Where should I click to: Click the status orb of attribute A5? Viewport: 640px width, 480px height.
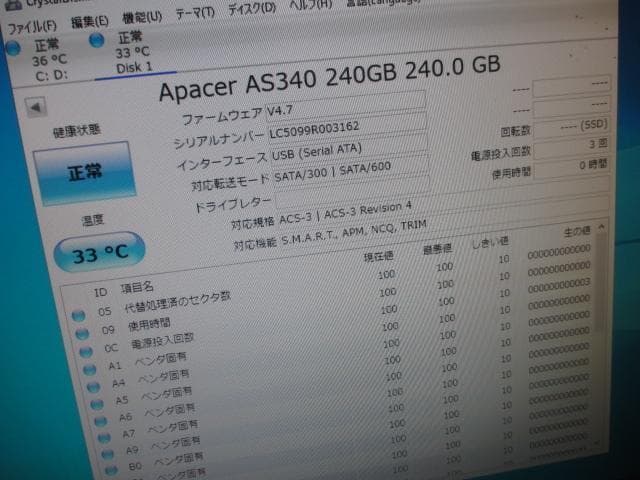tap(97, 404)
